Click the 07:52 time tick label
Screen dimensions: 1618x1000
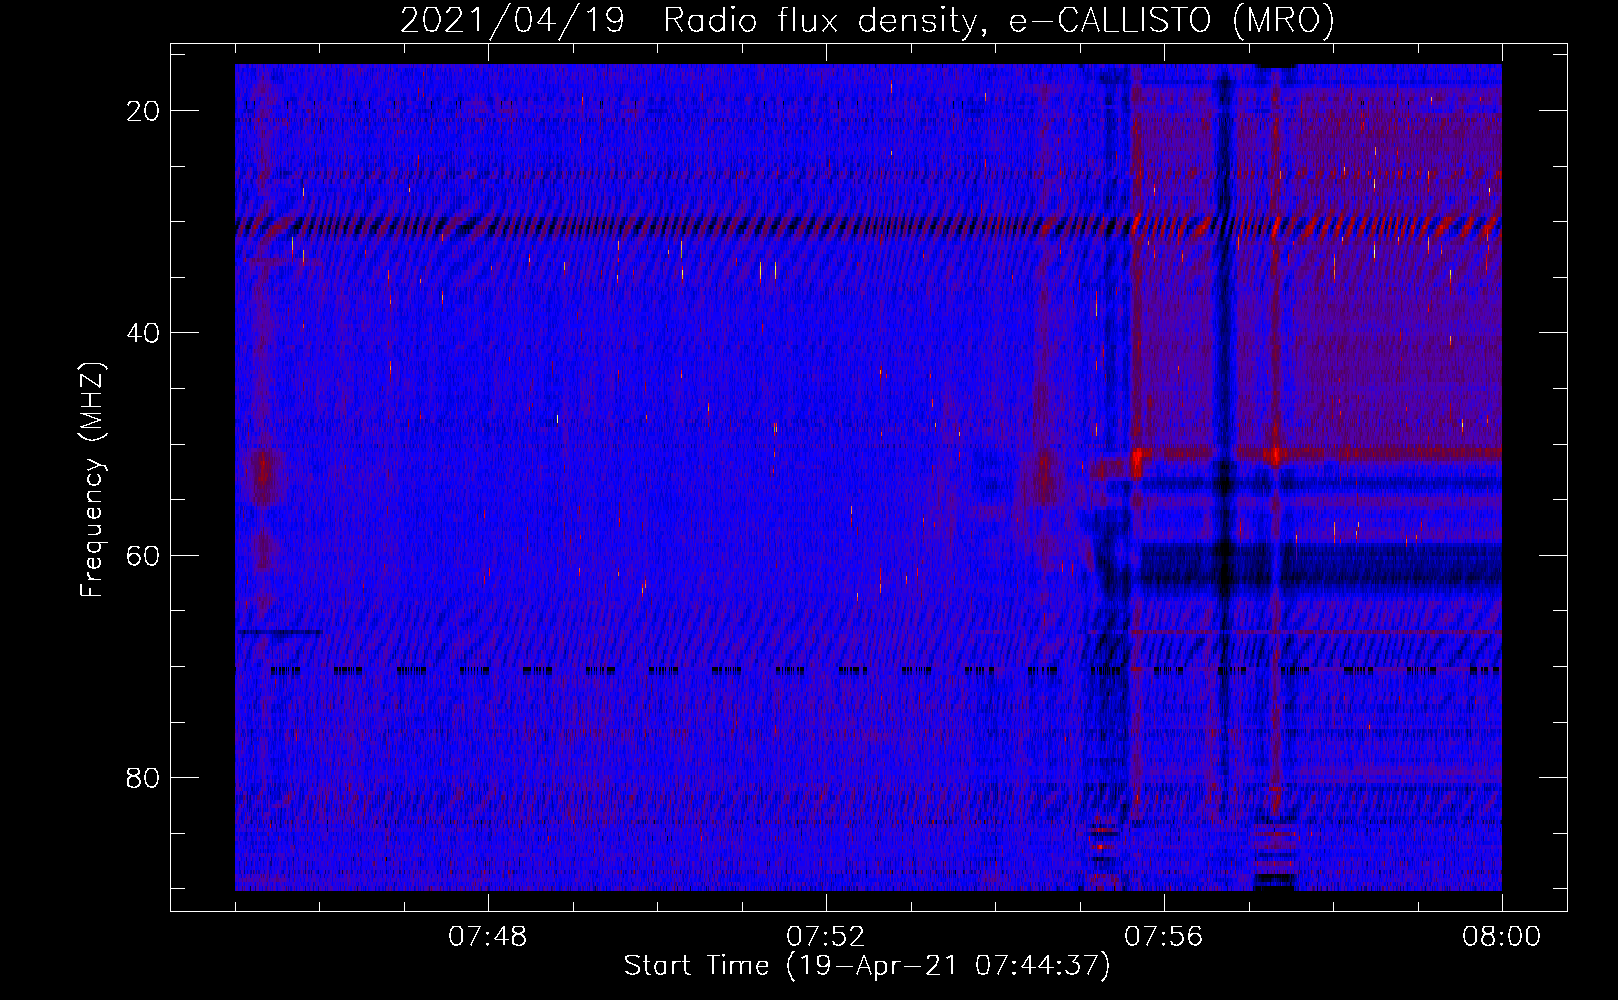[826, 937]
